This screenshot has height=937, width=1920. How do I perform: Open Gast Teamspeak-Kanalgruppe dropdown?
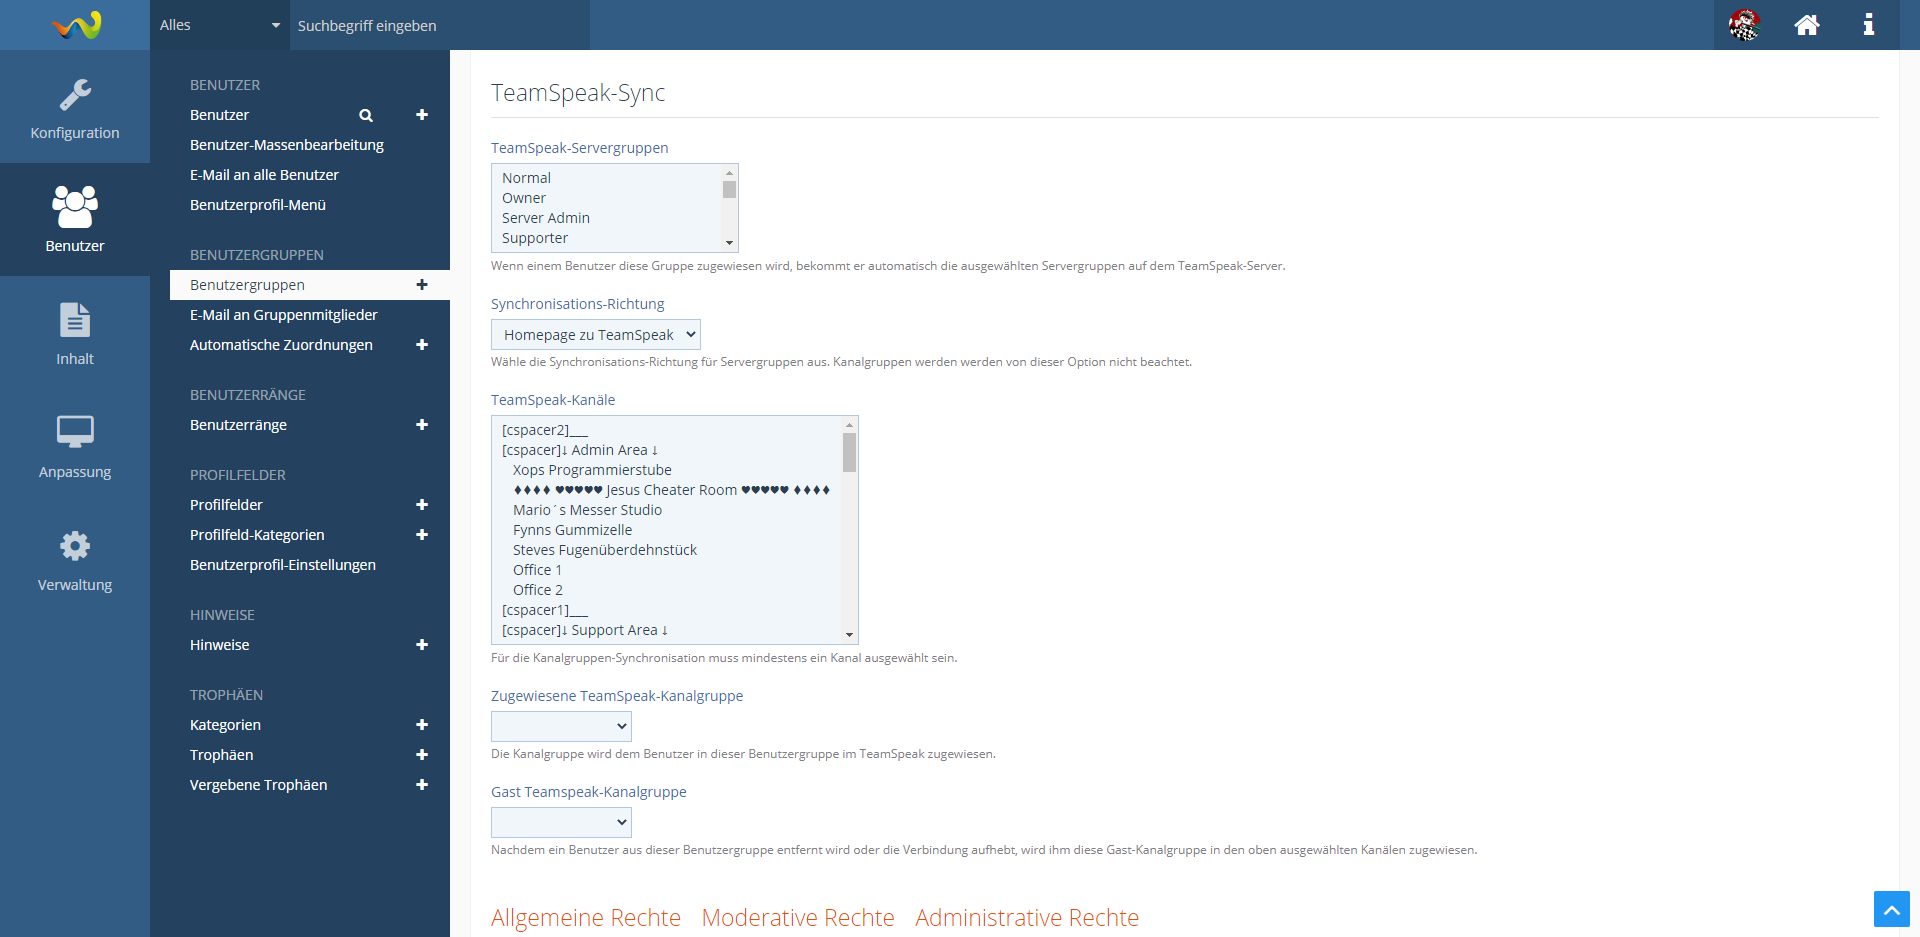[x=561, y=822]
